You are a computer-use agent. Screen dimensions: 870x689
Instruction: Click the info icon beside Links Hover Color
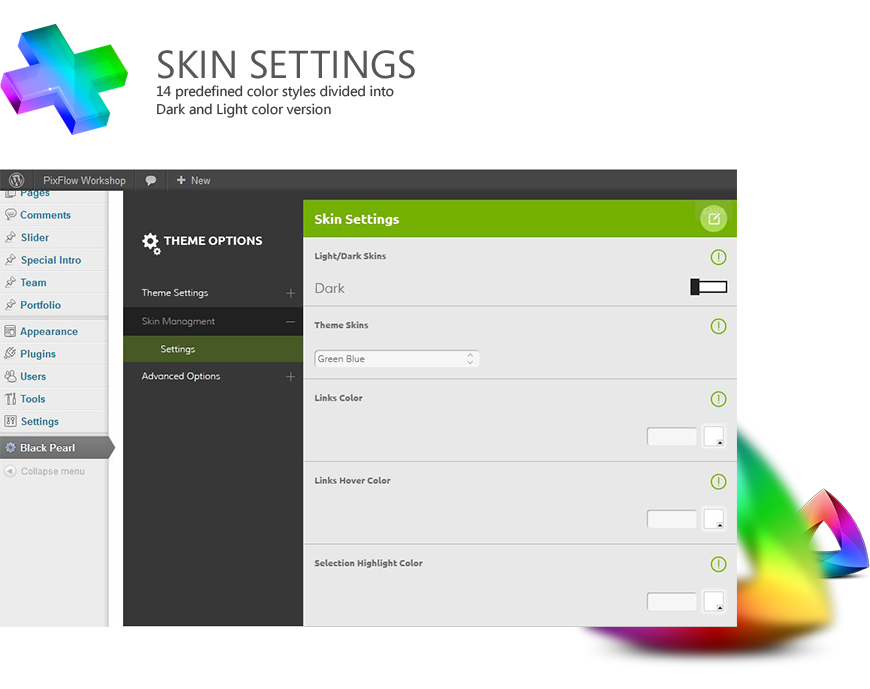pos(718,482)
